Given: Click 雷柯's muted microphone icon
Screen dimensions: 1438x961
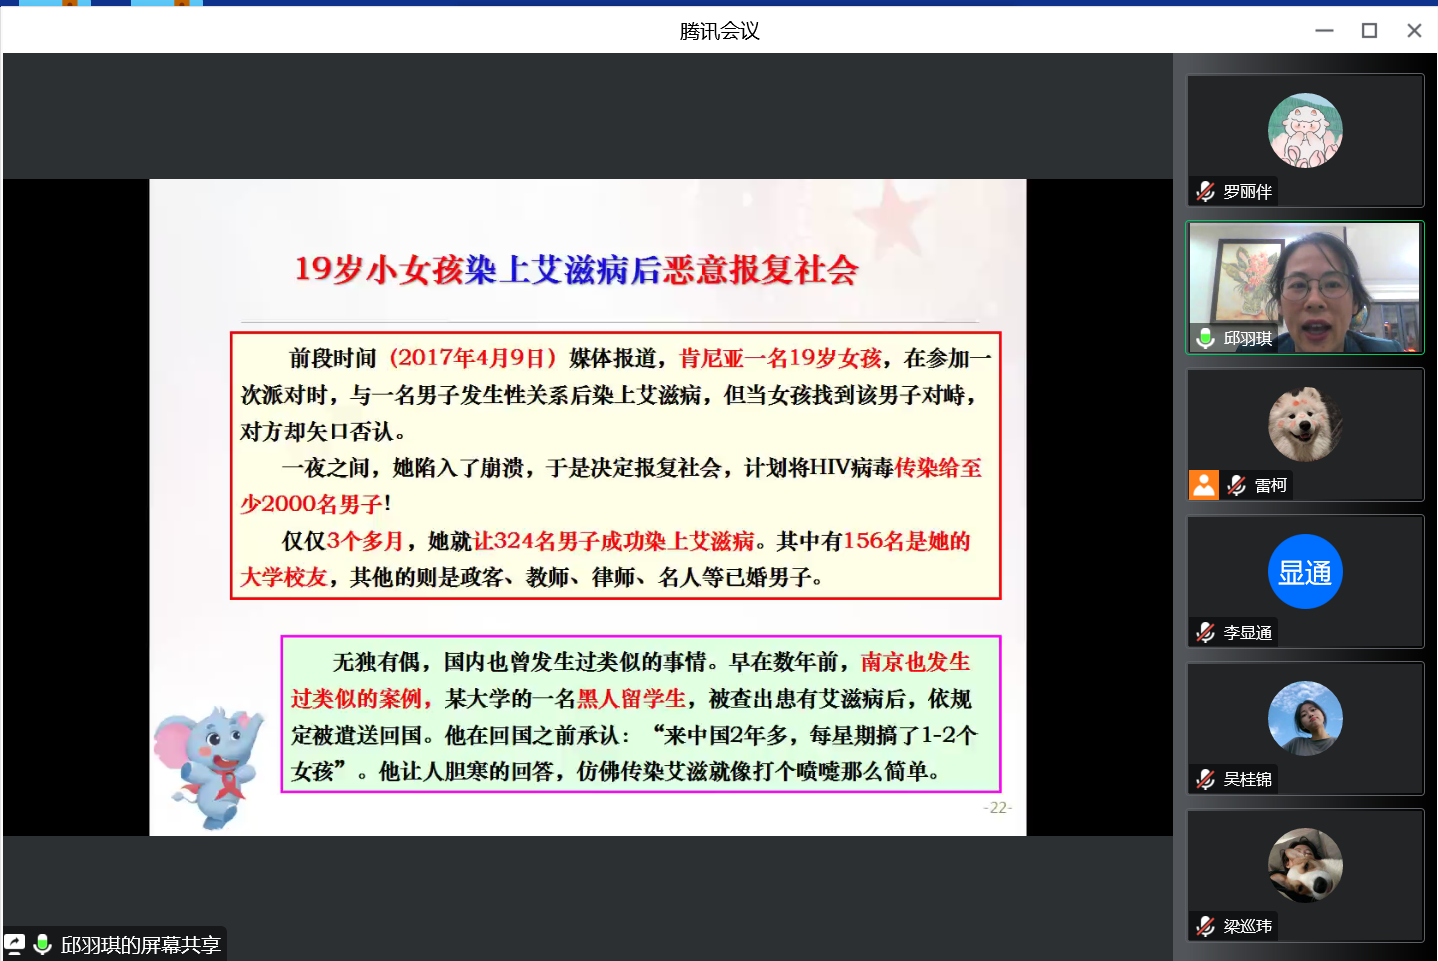Looking at the screenshot, I should 1237,485.
